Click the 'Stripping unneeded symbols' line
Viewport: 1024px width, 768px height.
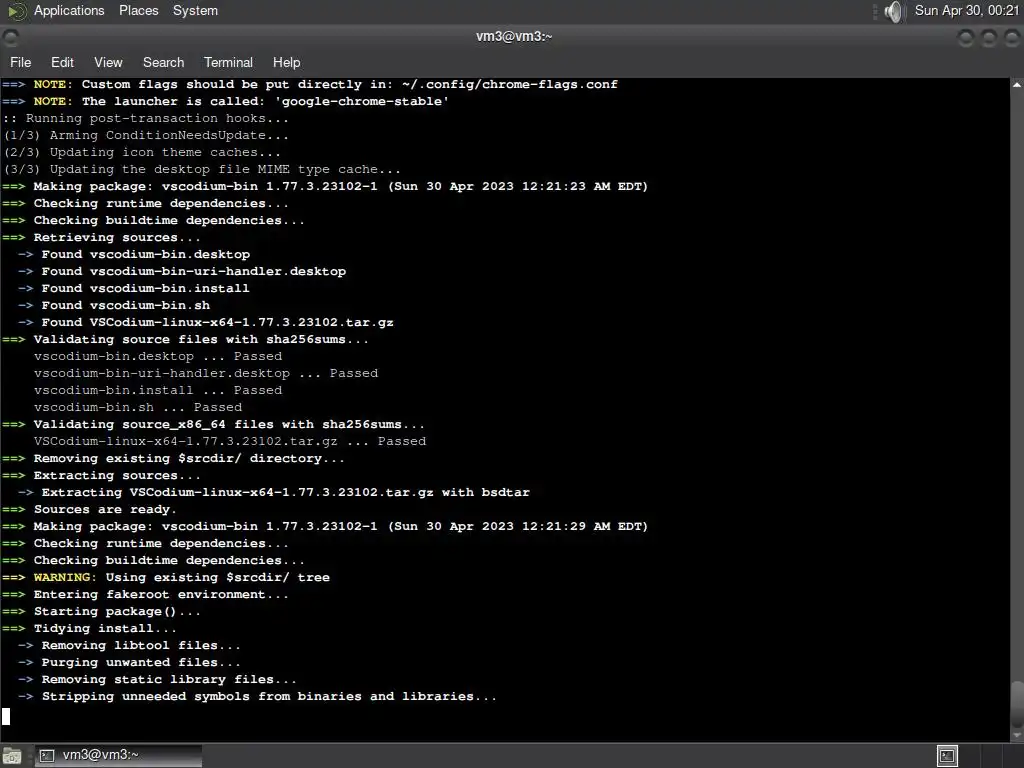pyautogui.click(x=257, y=696)
